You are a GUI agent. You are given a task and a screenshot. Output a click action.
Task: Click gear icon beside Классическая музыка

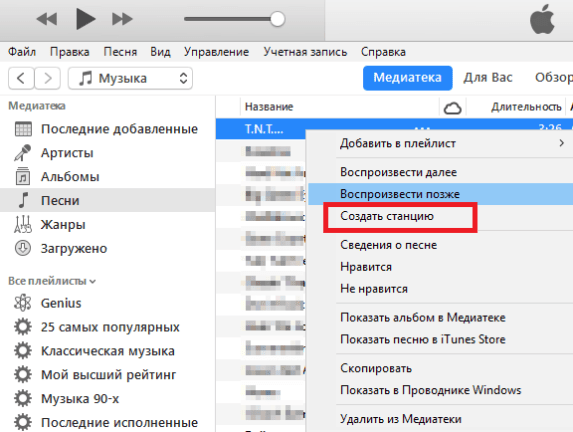[23, 350]
